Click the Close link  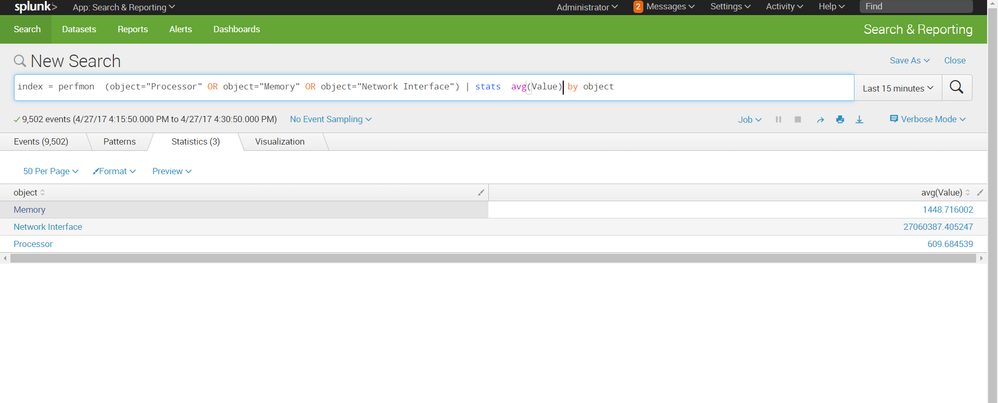(954, 61)
